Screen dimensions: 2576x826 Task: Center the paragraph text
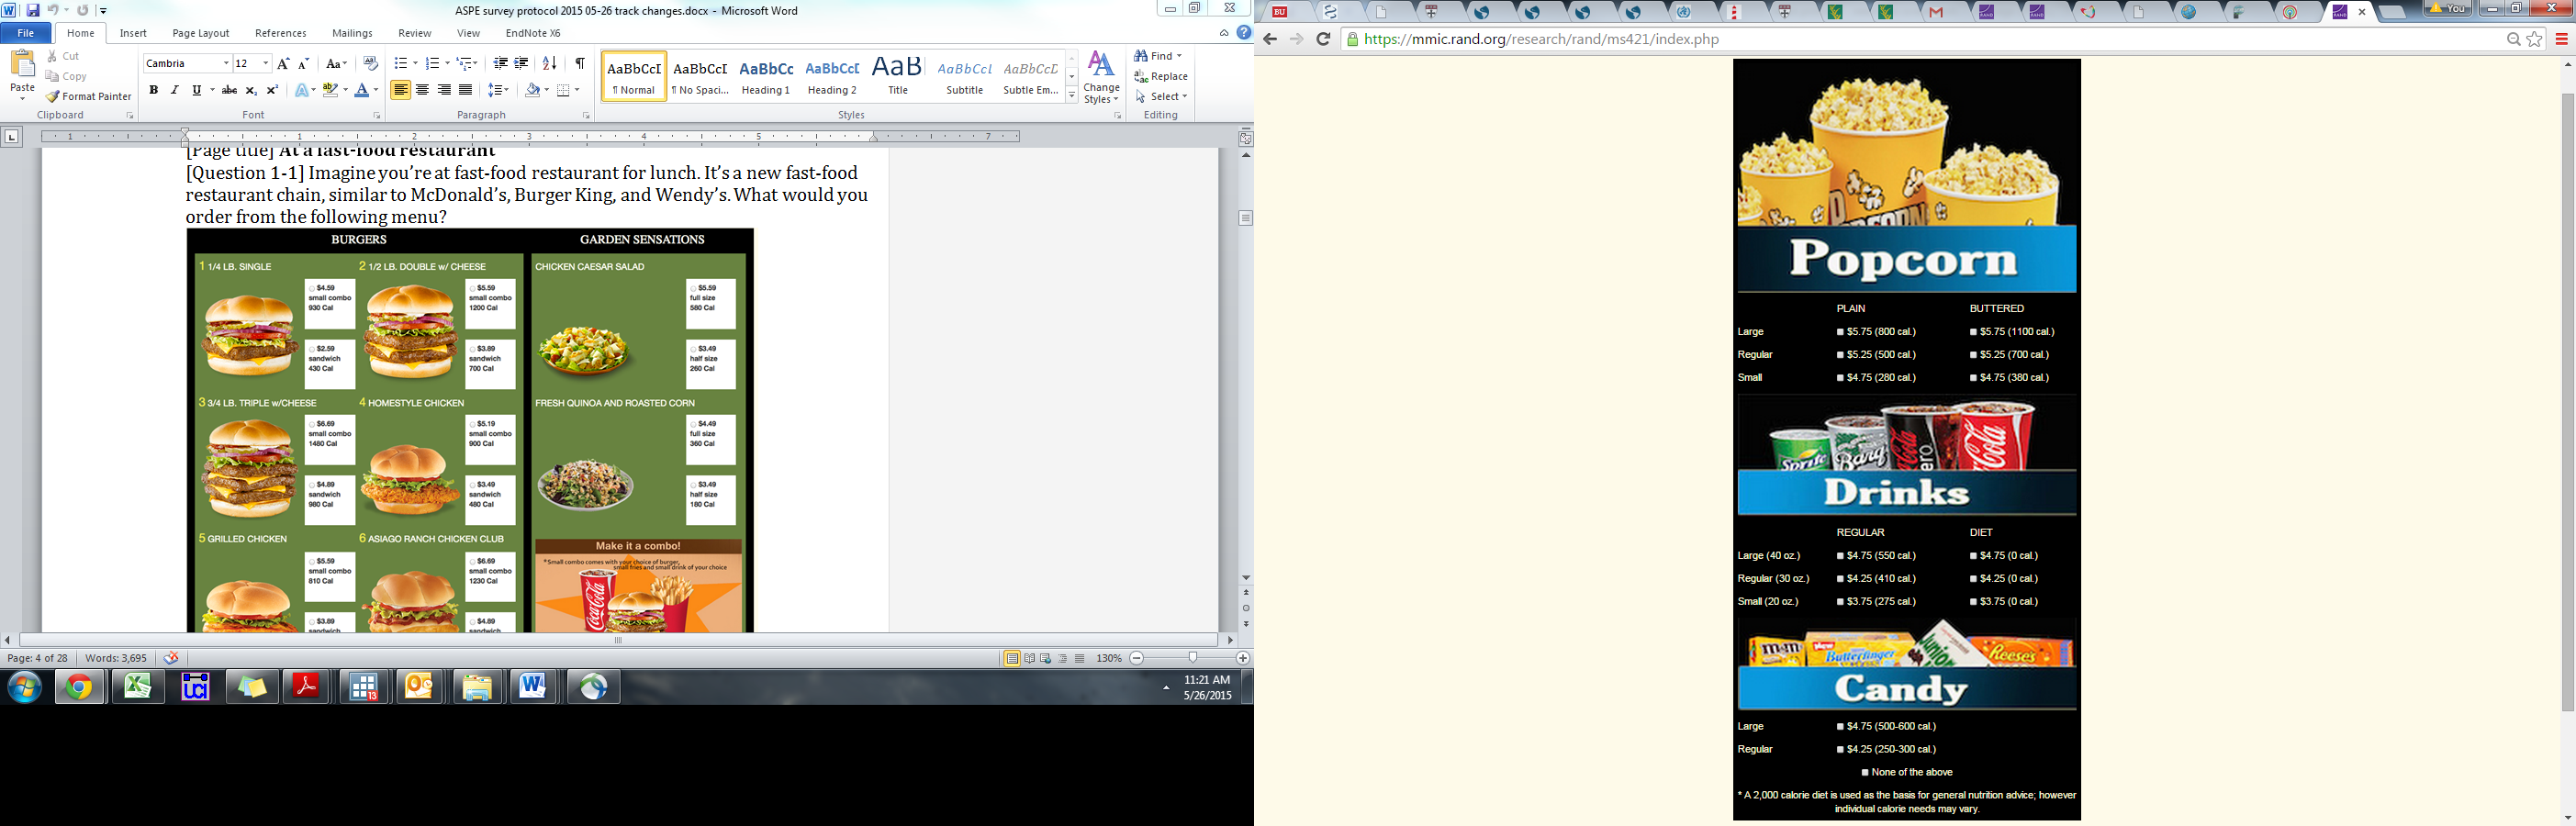click(422, 90)
